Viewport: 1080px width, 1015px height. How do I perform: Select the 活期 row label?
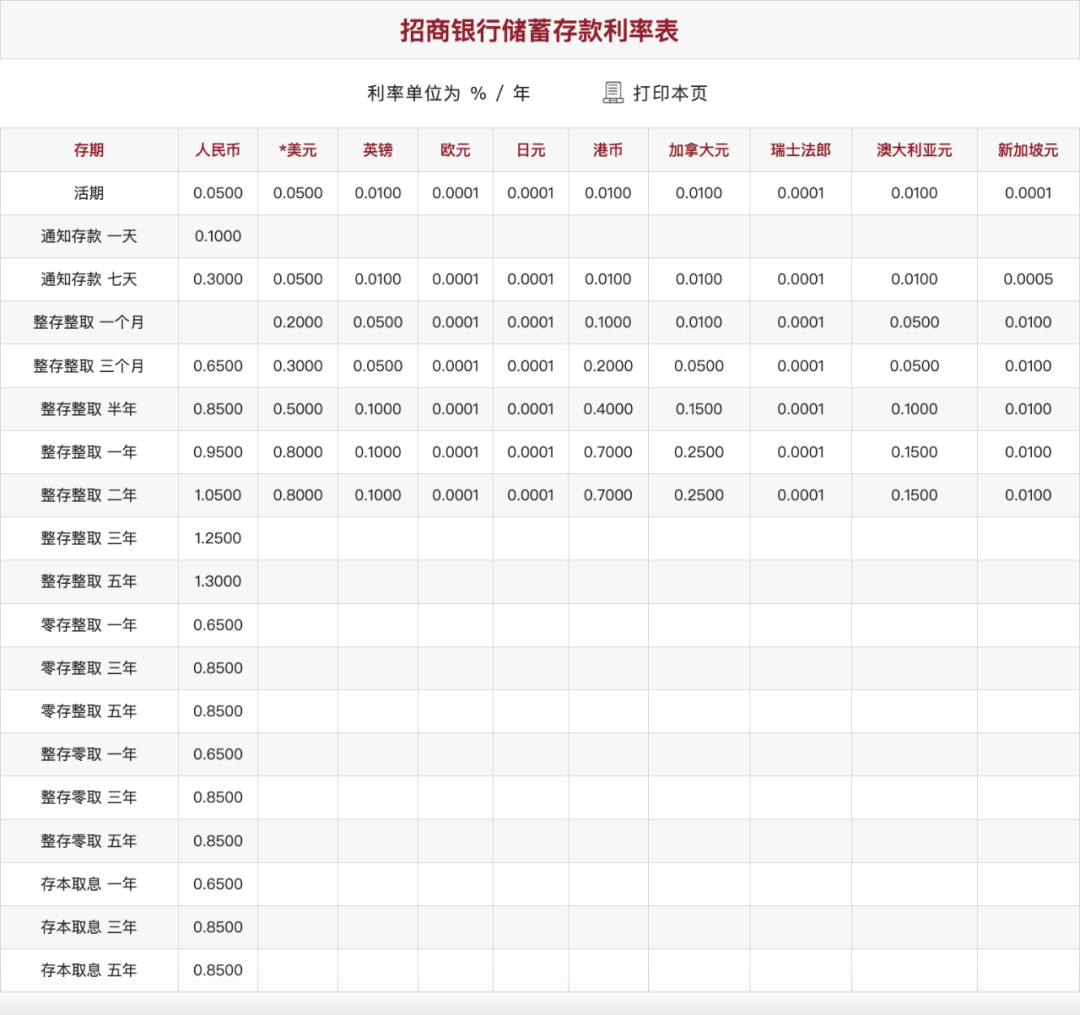pyautogui.click(x=89, y=193)
